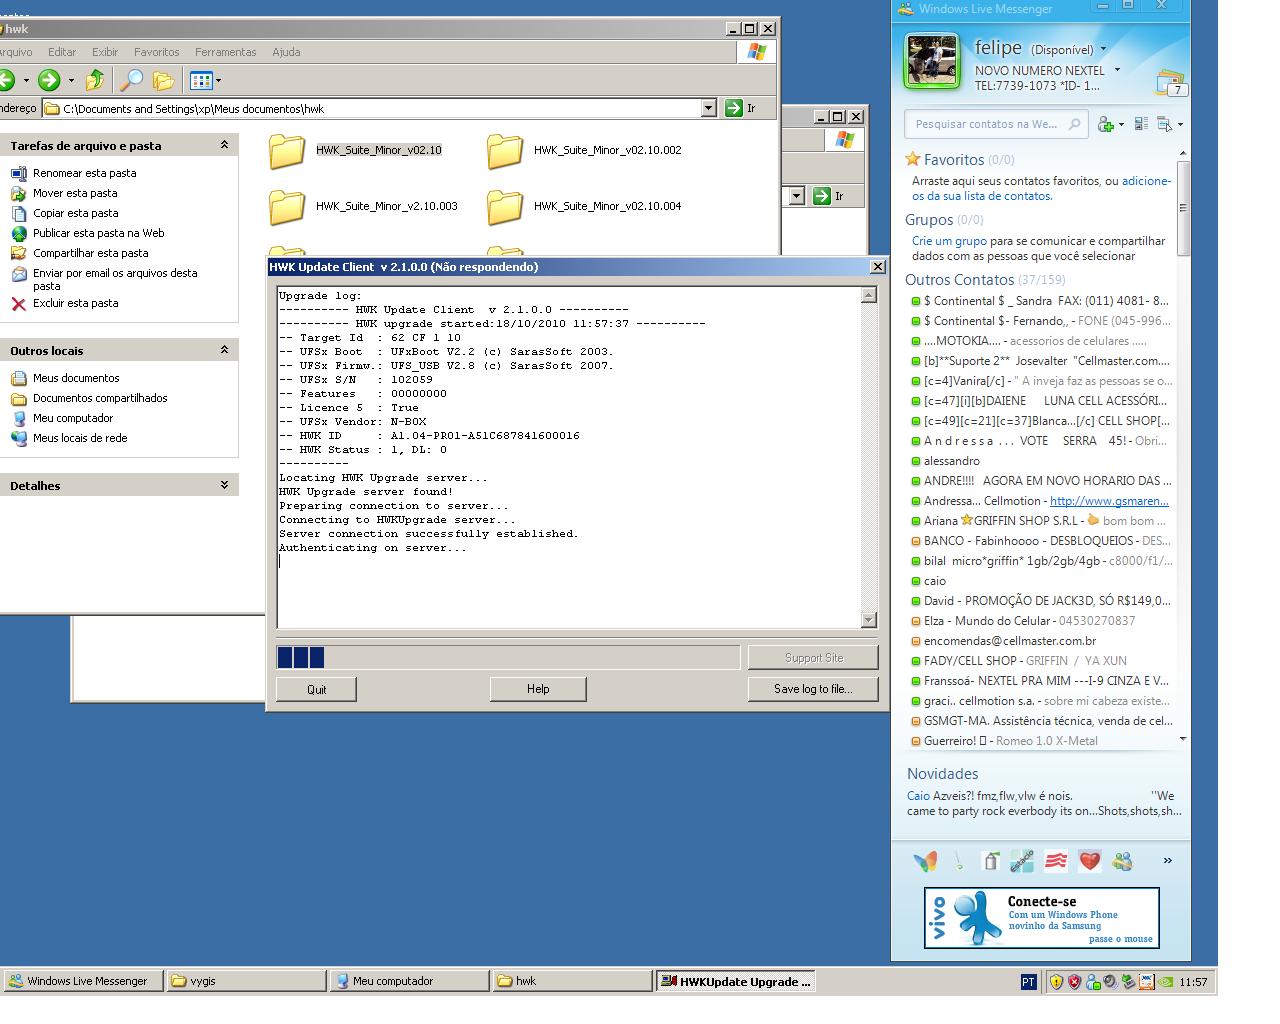Expand the Detalhes panel
The height and width of the screenshot is (1024, 1280).
point(224,485)
